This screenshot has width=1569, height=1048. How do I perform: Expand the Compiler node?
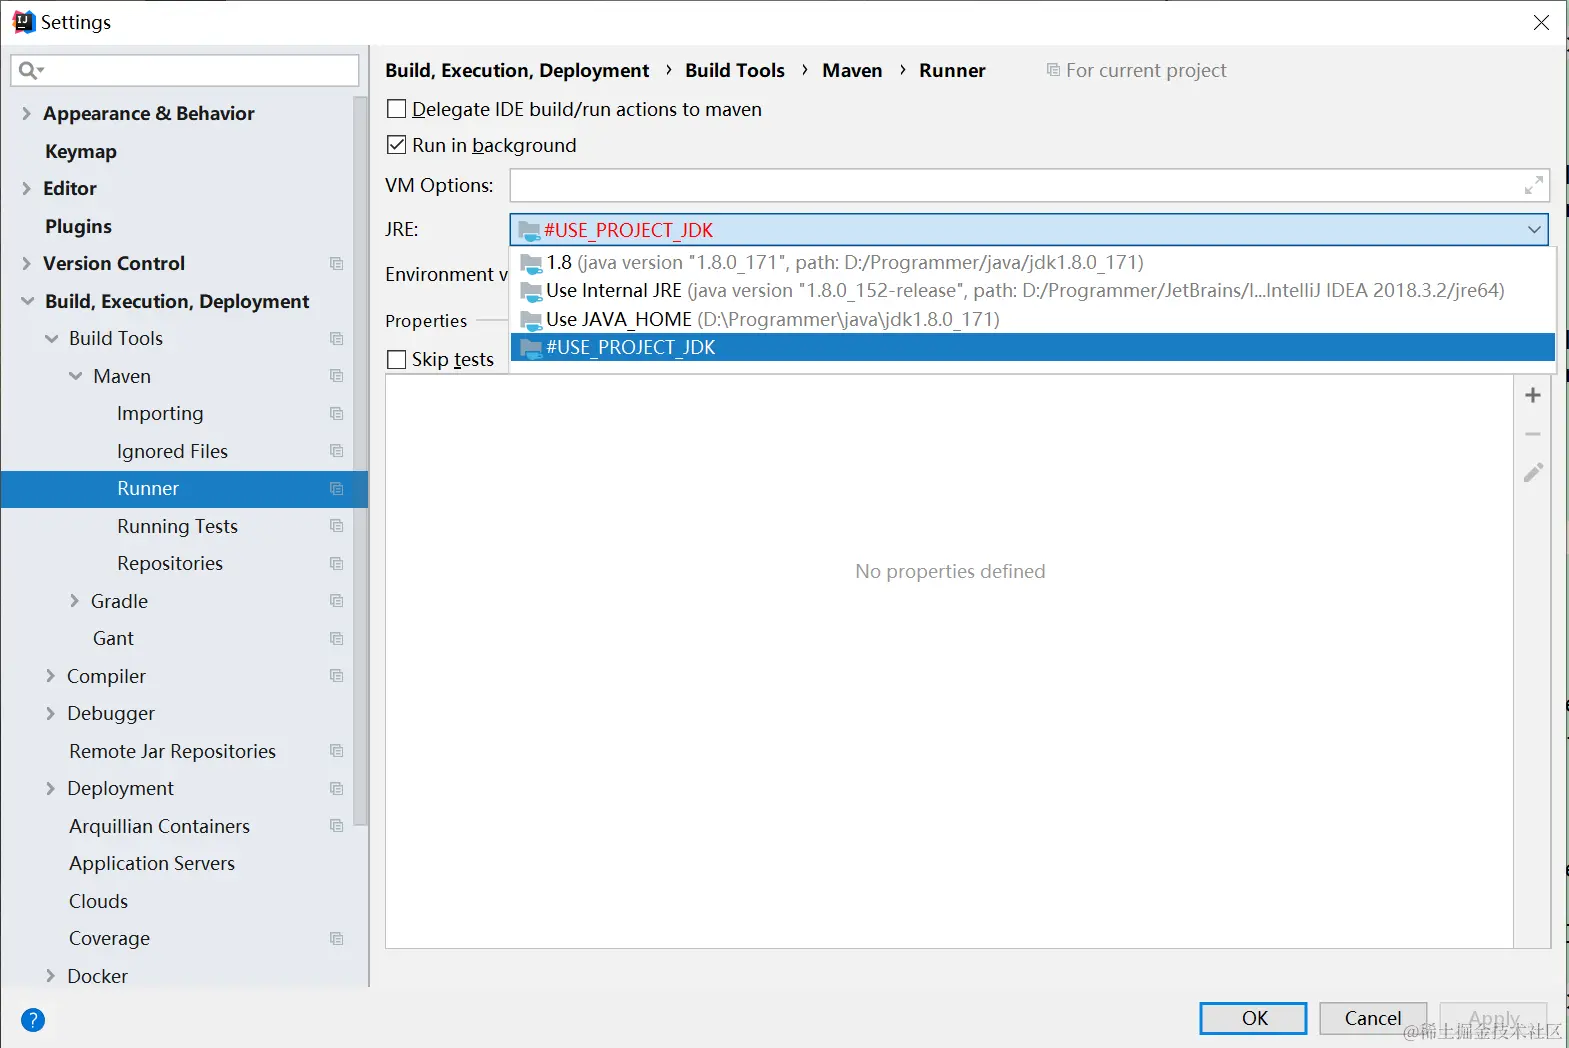[x=50, y=676]
